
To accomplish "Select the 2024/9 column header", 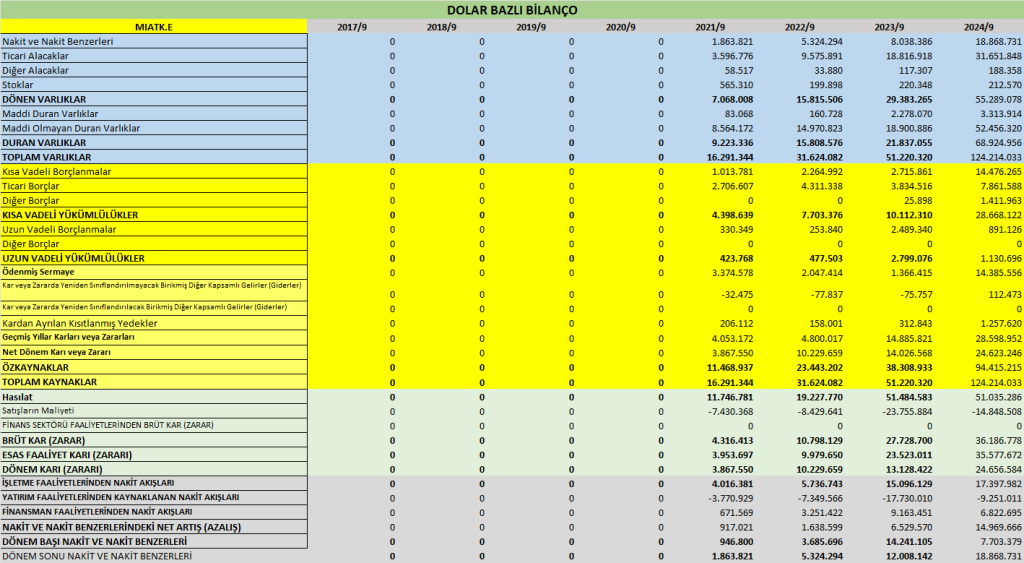I will (978, 27).
